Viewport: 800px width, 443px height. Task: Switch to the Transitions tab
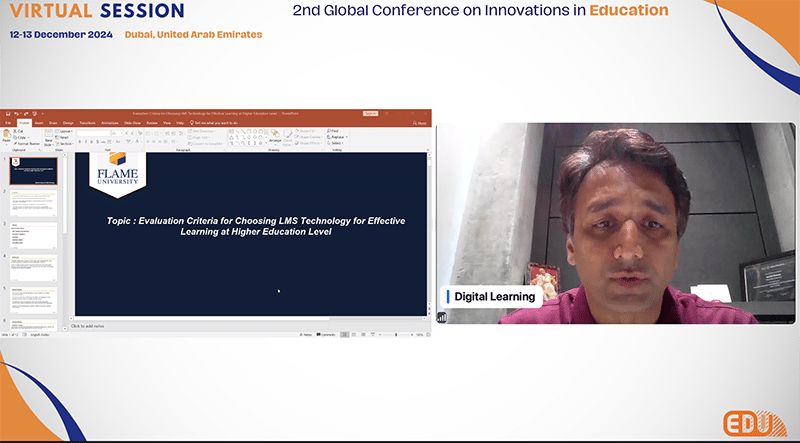point(87,123)
